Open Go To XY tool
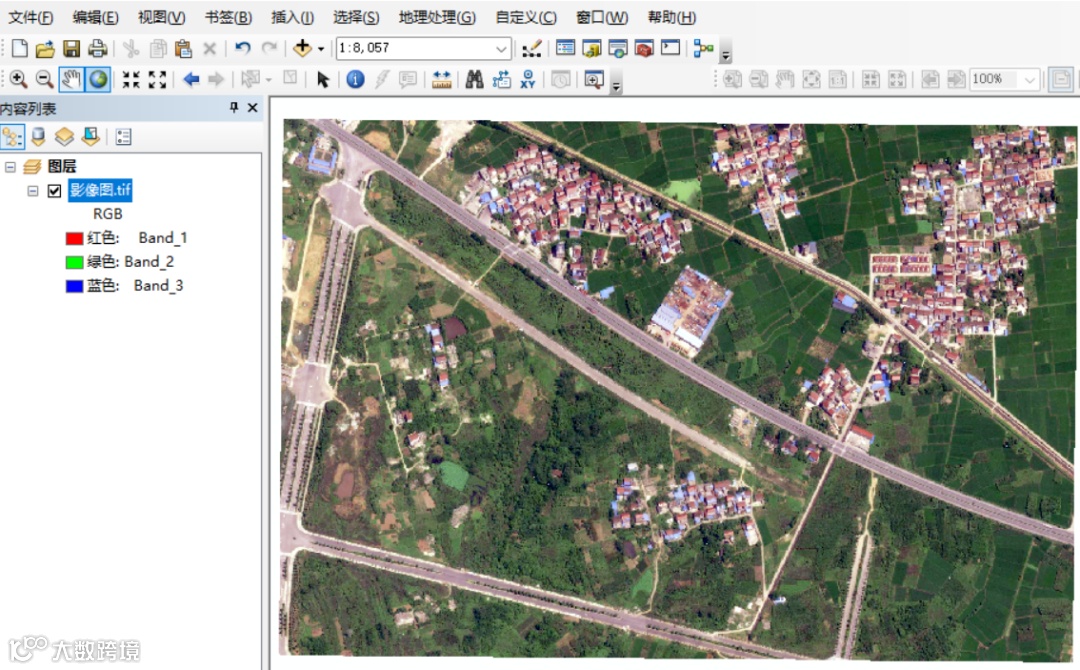Viewport: 1080px width, 670px height. (x=528, y=80)
